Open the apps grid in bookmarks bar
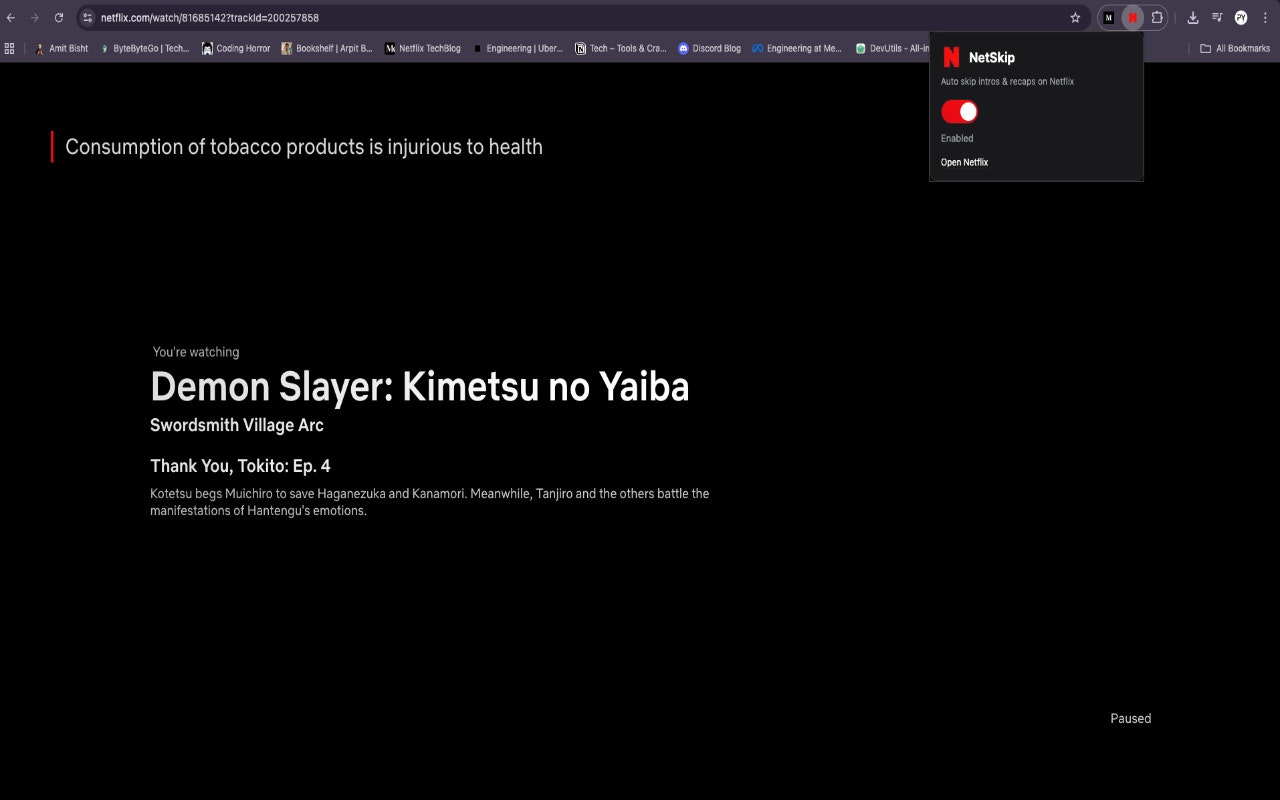 click(9, 48)
